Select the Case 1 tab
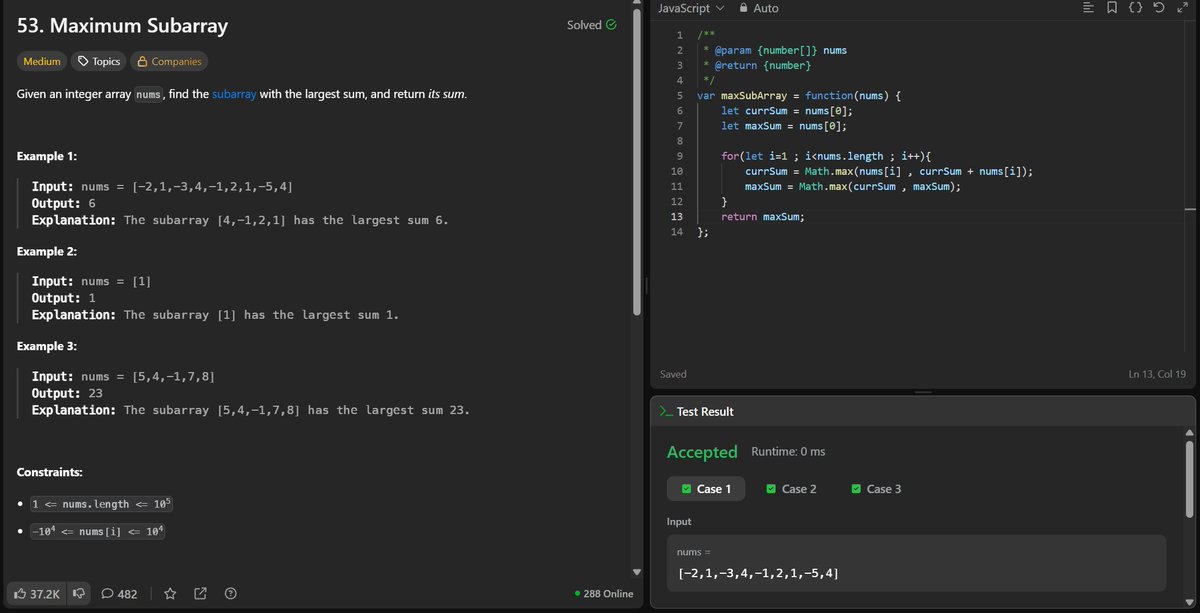 pos(706,489)
